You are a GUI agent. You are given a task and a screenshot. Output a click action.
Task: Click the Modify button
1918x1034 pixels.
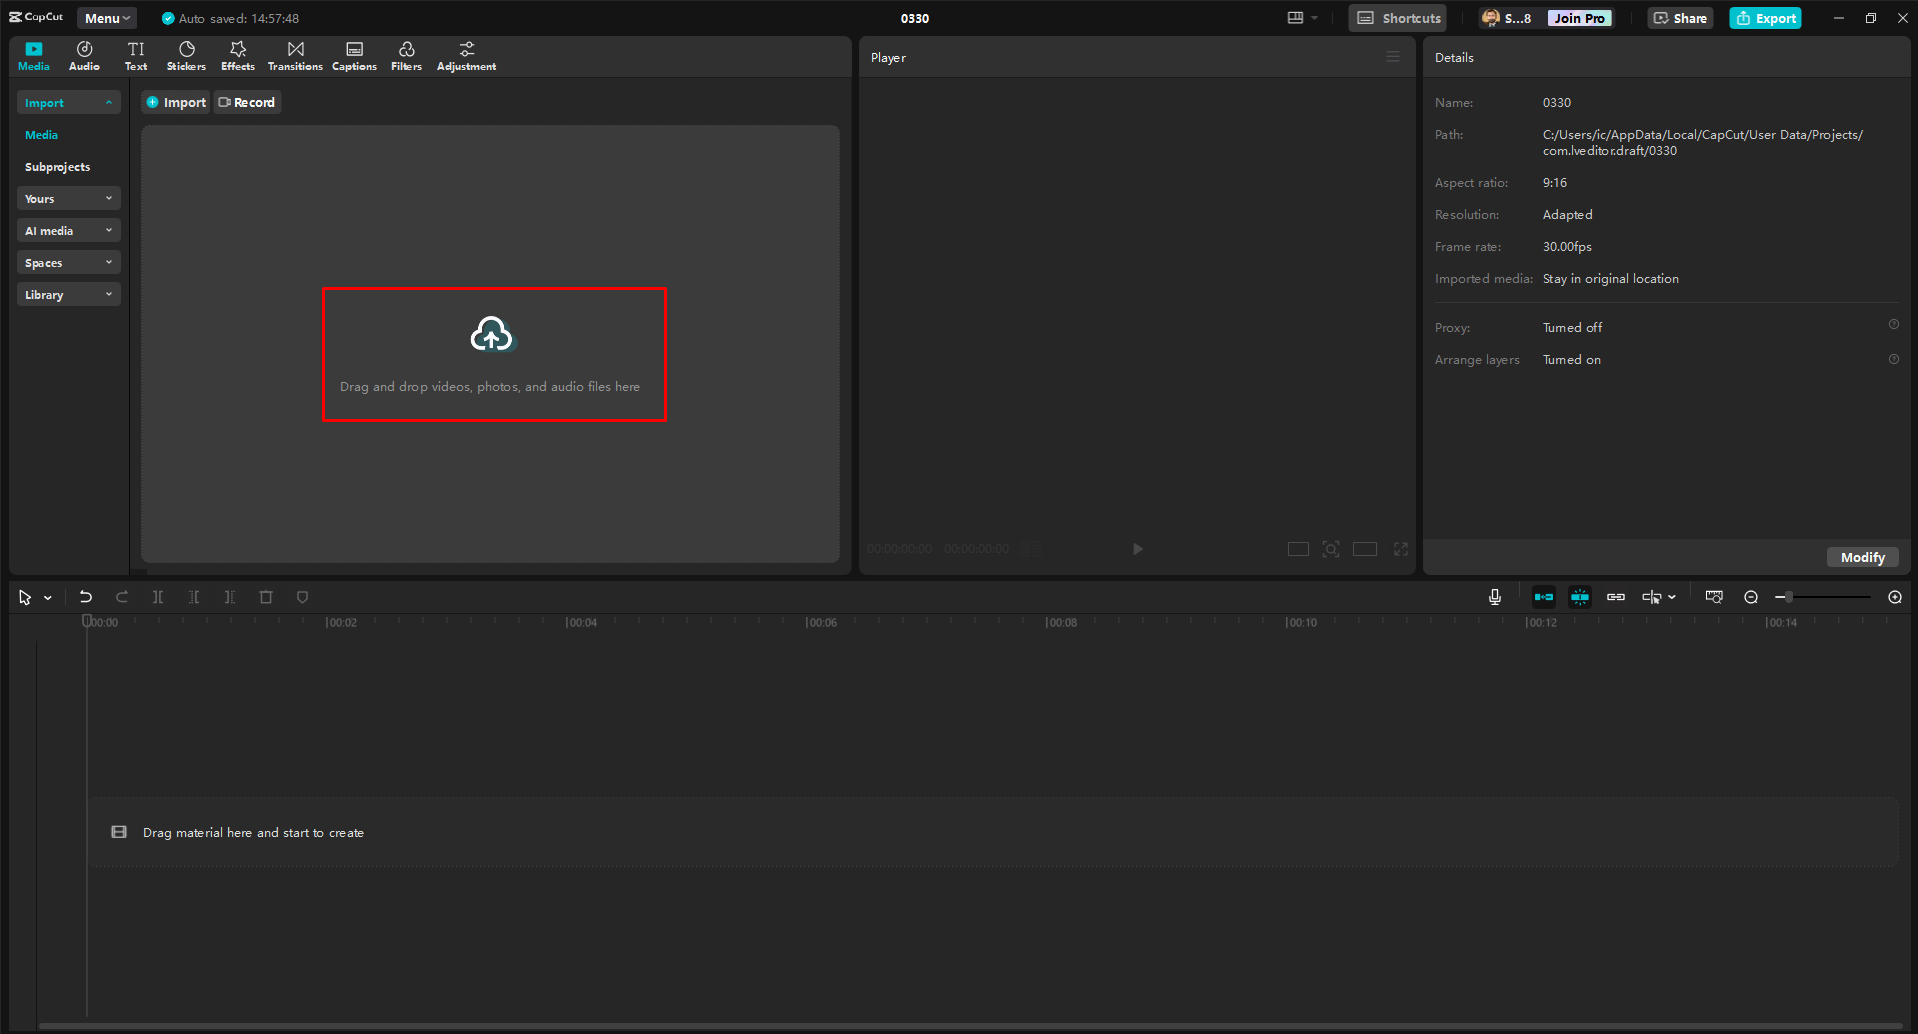click(x=1862, y=557)
